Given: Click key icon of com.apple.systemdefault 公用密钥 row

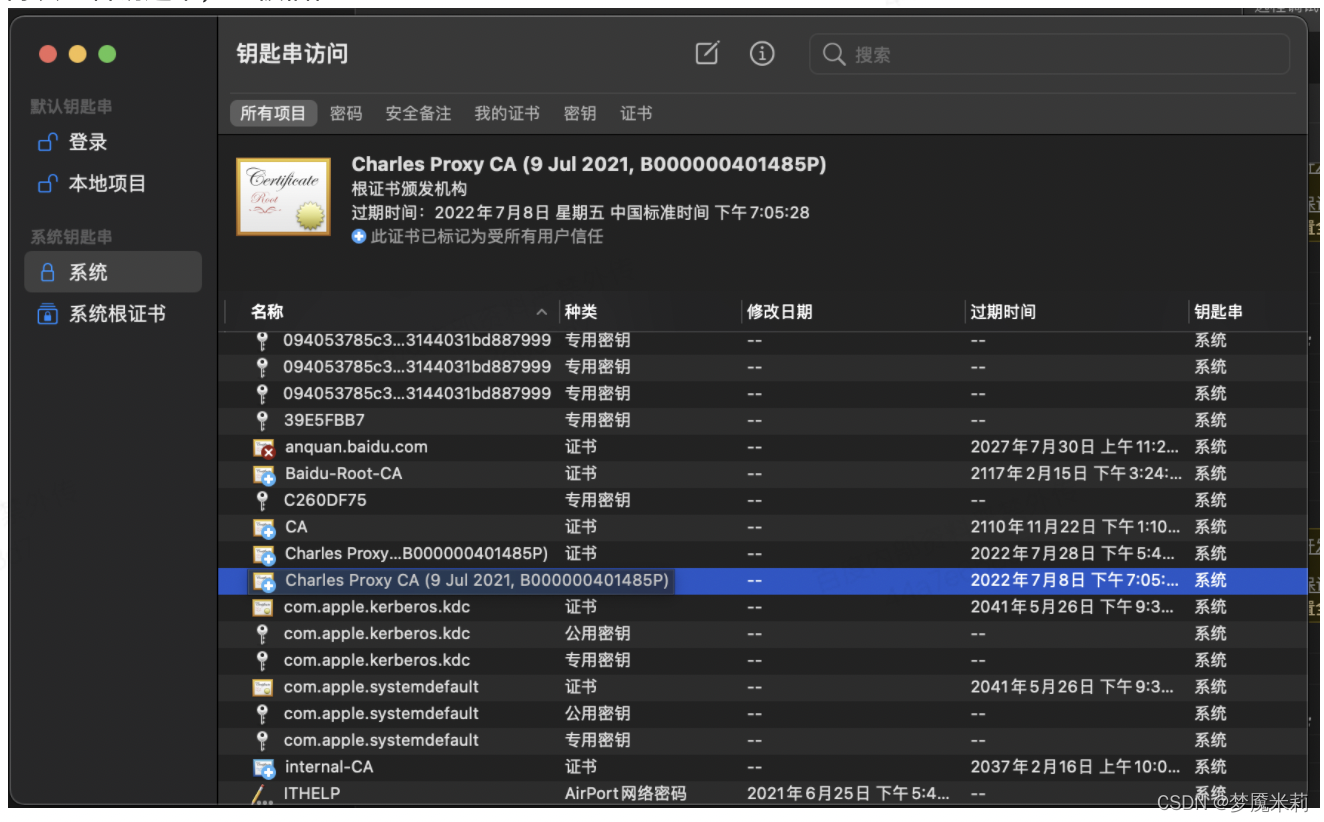Looking at the screenshot, I should pos(262,714).
